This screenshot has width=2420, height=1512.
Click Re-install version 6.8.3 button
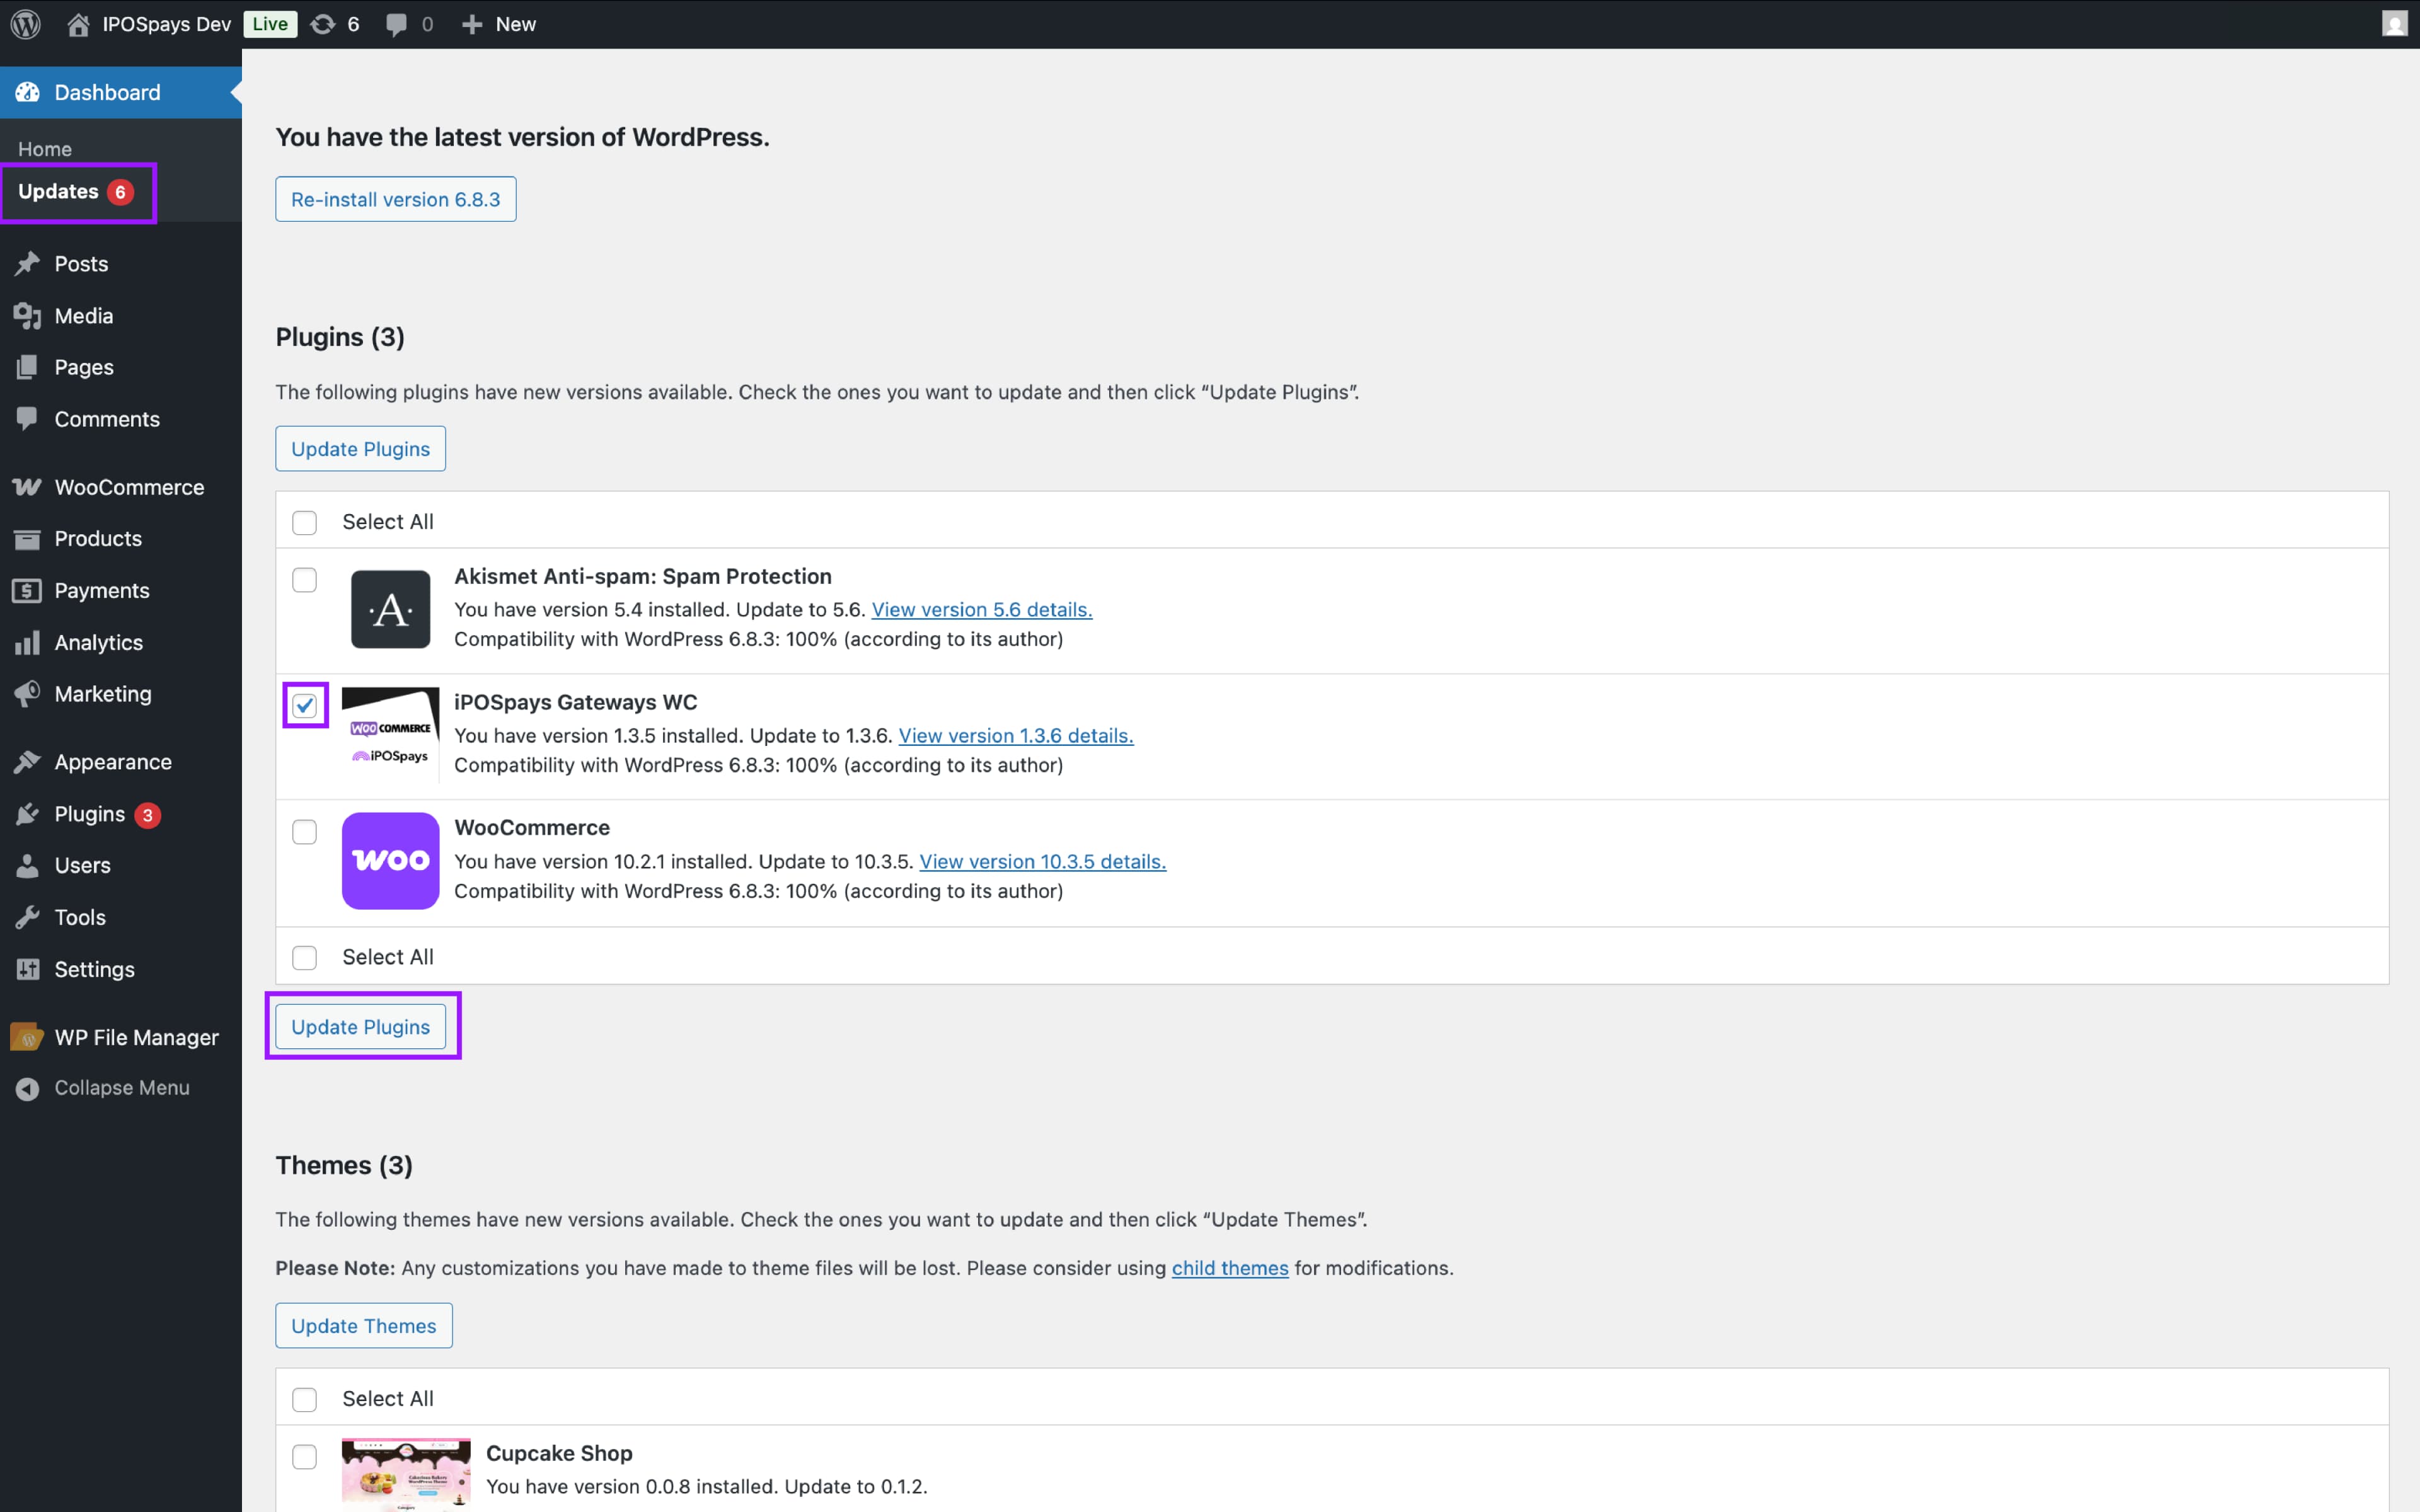click(x=395, y=199)
